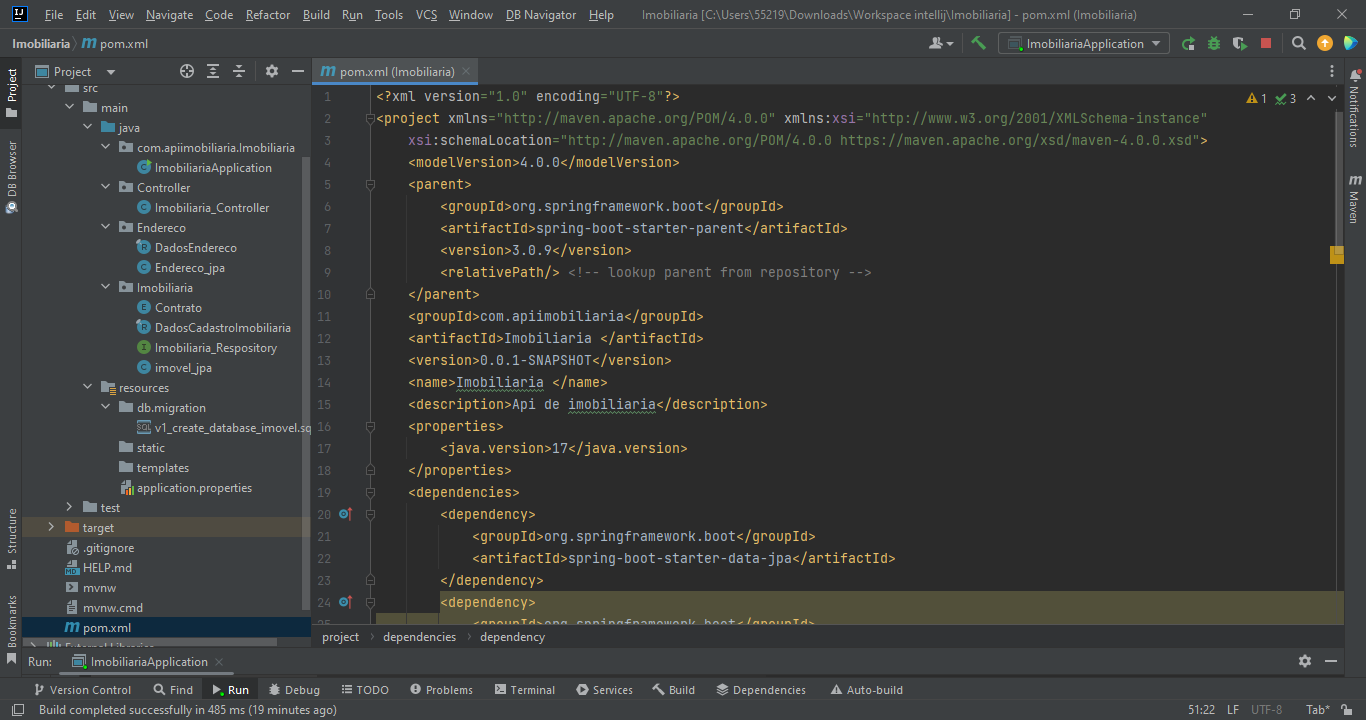1366x720 pixels.
Task: Collapse the db.migration folder
Action: click(105, 408)
